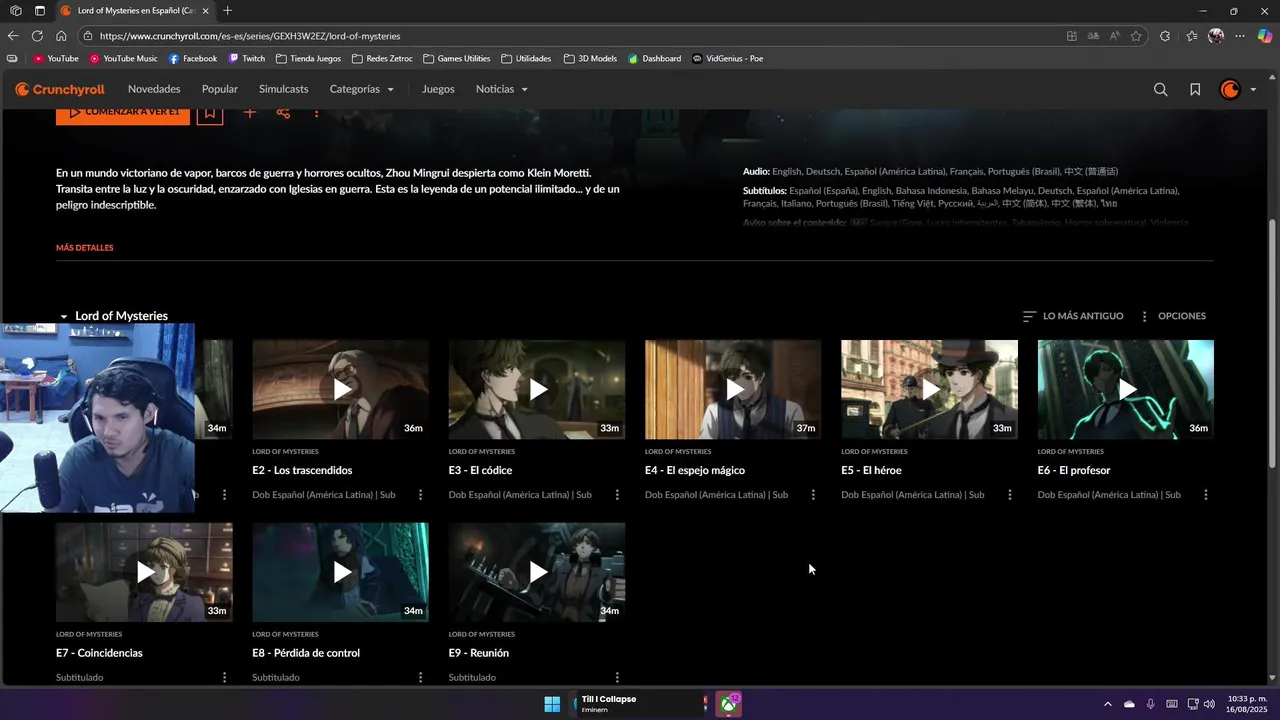Open a new browser tab
Screen dimensions: 1280x720
(228, 11)
